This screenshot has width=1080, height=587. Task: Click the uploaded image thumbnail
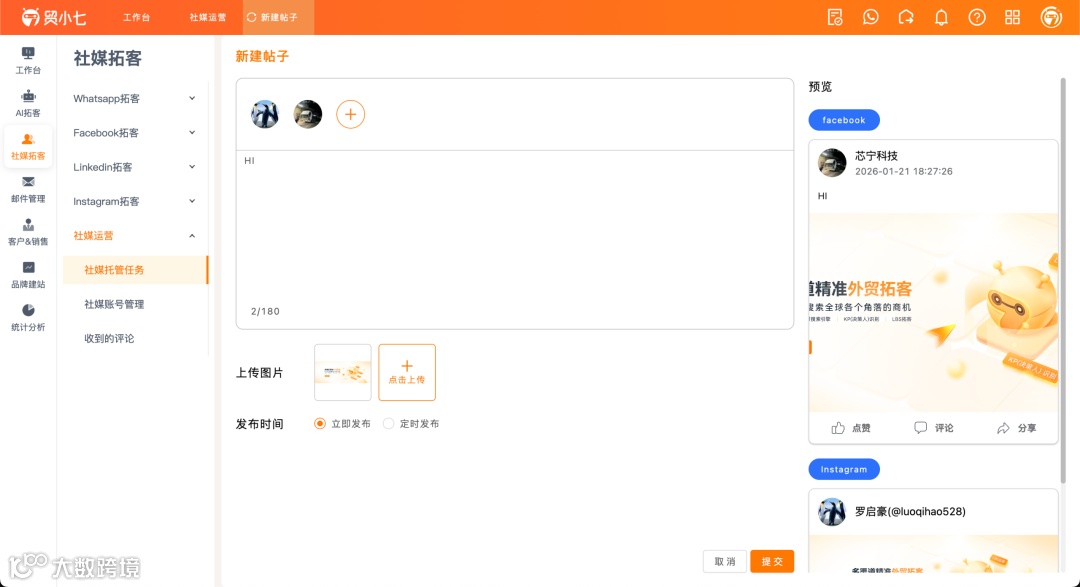[x=343, y=372]
